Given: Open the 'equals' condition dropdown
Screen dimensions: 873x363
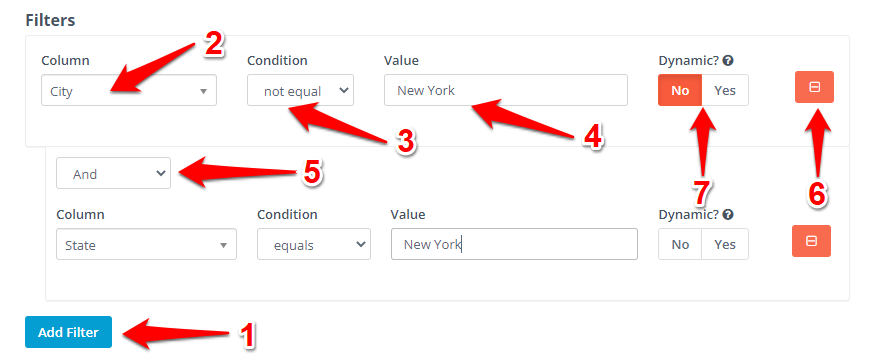Looking at the screenshot, I should pos(313,244).
